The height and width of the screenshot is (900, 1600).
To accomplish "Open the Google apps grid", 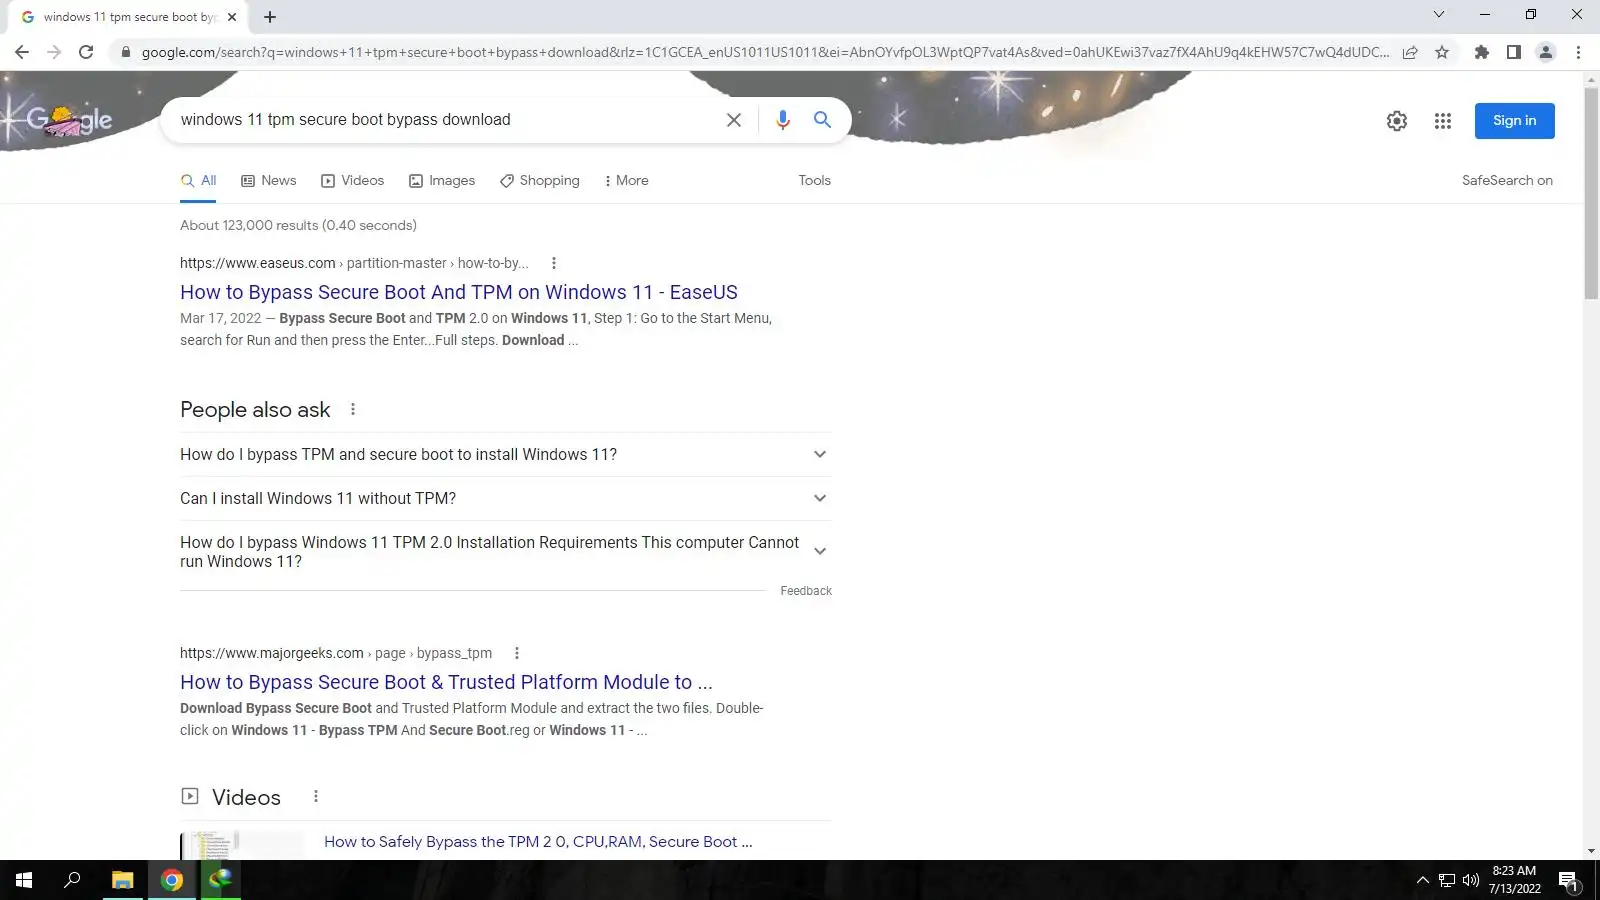I will tap(1442, 121).
